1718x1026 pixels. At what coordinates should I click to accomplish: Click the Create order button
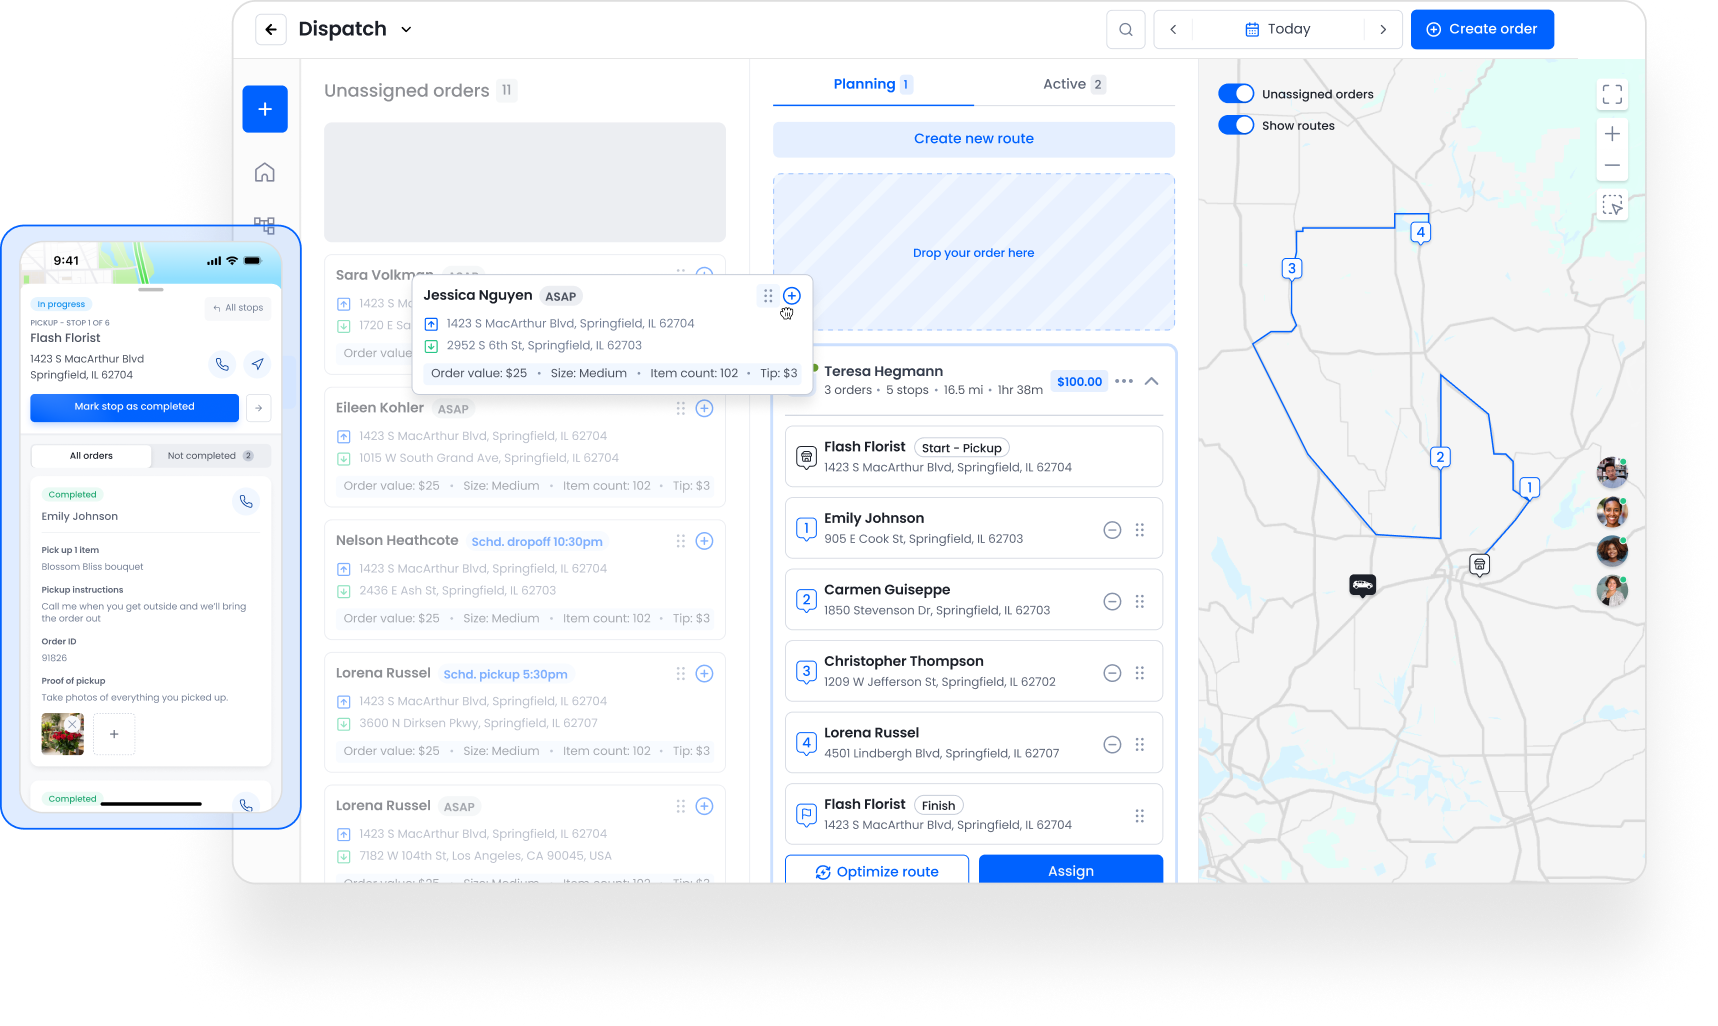coord(1482,29)
